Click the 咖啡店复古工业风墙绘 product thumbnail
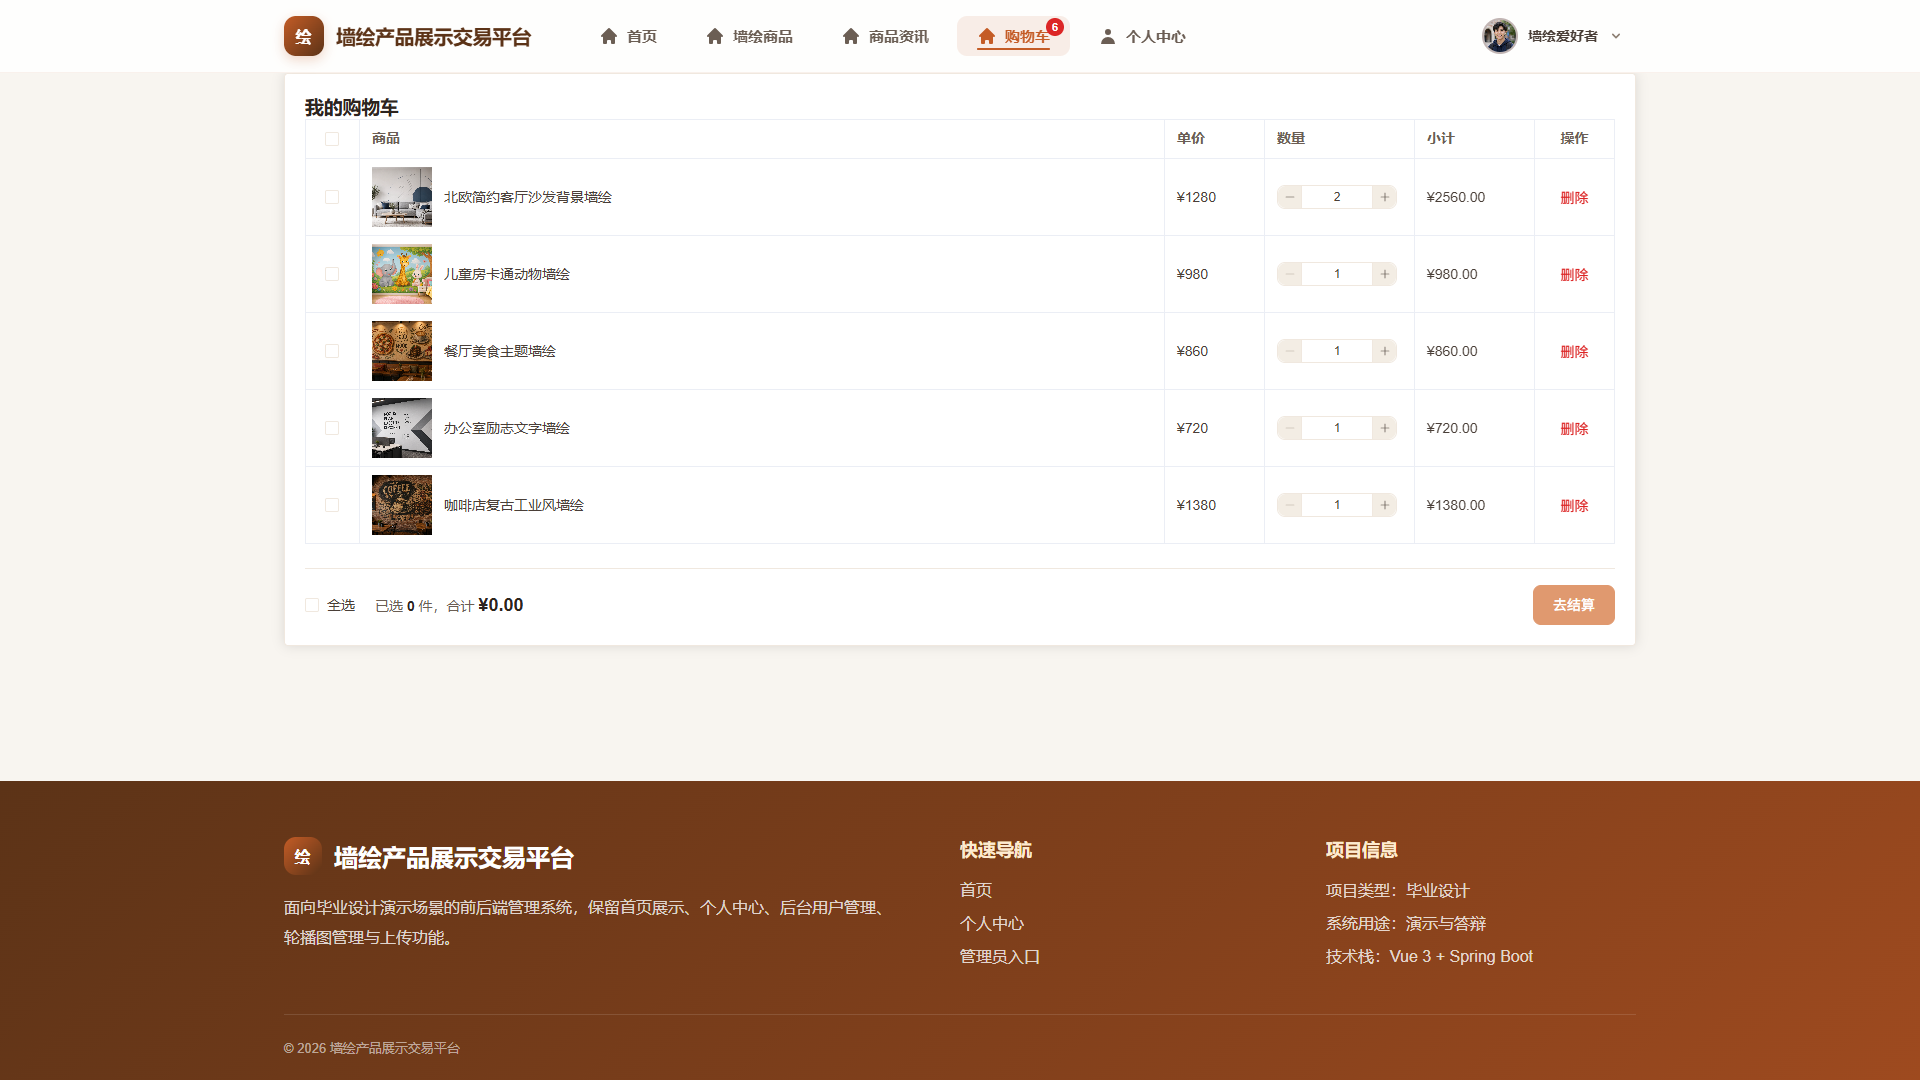Viewport: 1920px width, 1080px height. click(x=402, y=505)
